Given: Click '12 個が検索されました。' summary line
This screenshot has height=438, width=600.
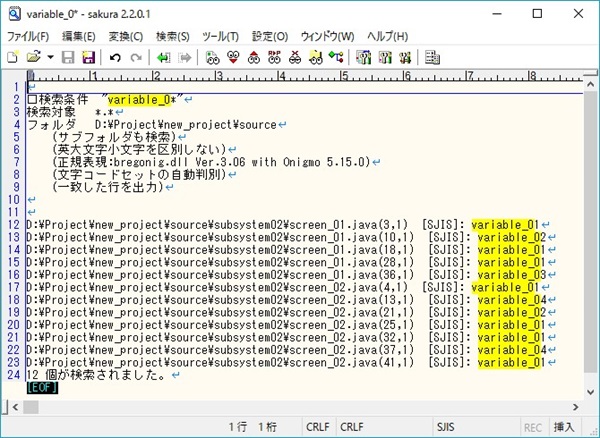Looking at the screenshot, I should (x=103, y=375).
